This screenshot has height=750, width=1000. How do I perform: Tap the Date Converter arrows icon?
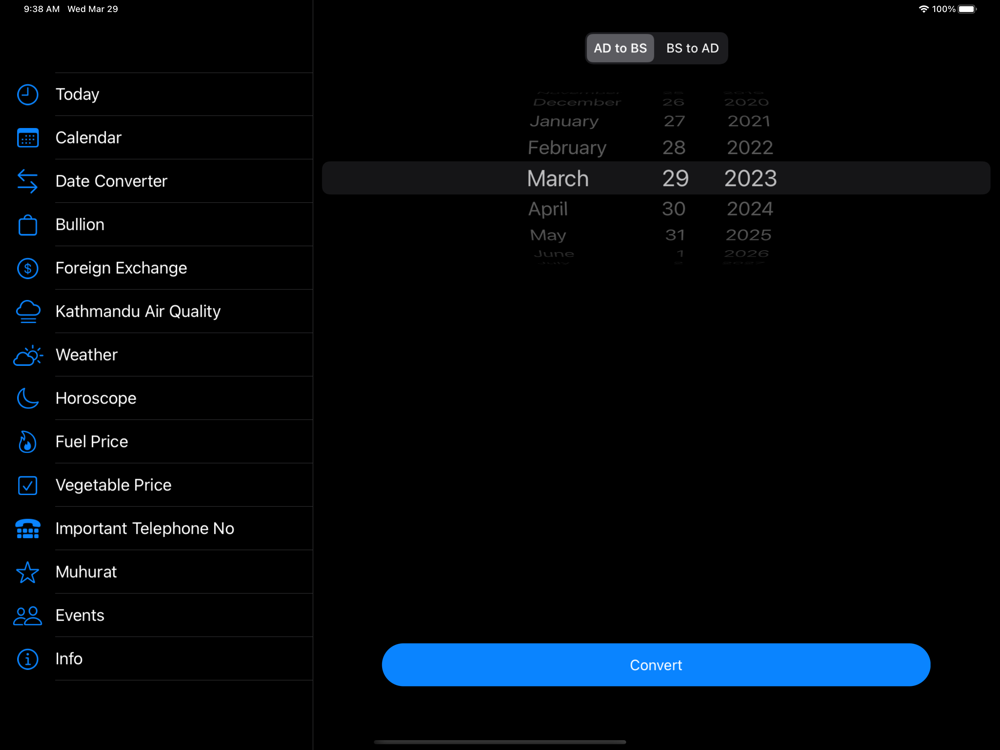27,181
